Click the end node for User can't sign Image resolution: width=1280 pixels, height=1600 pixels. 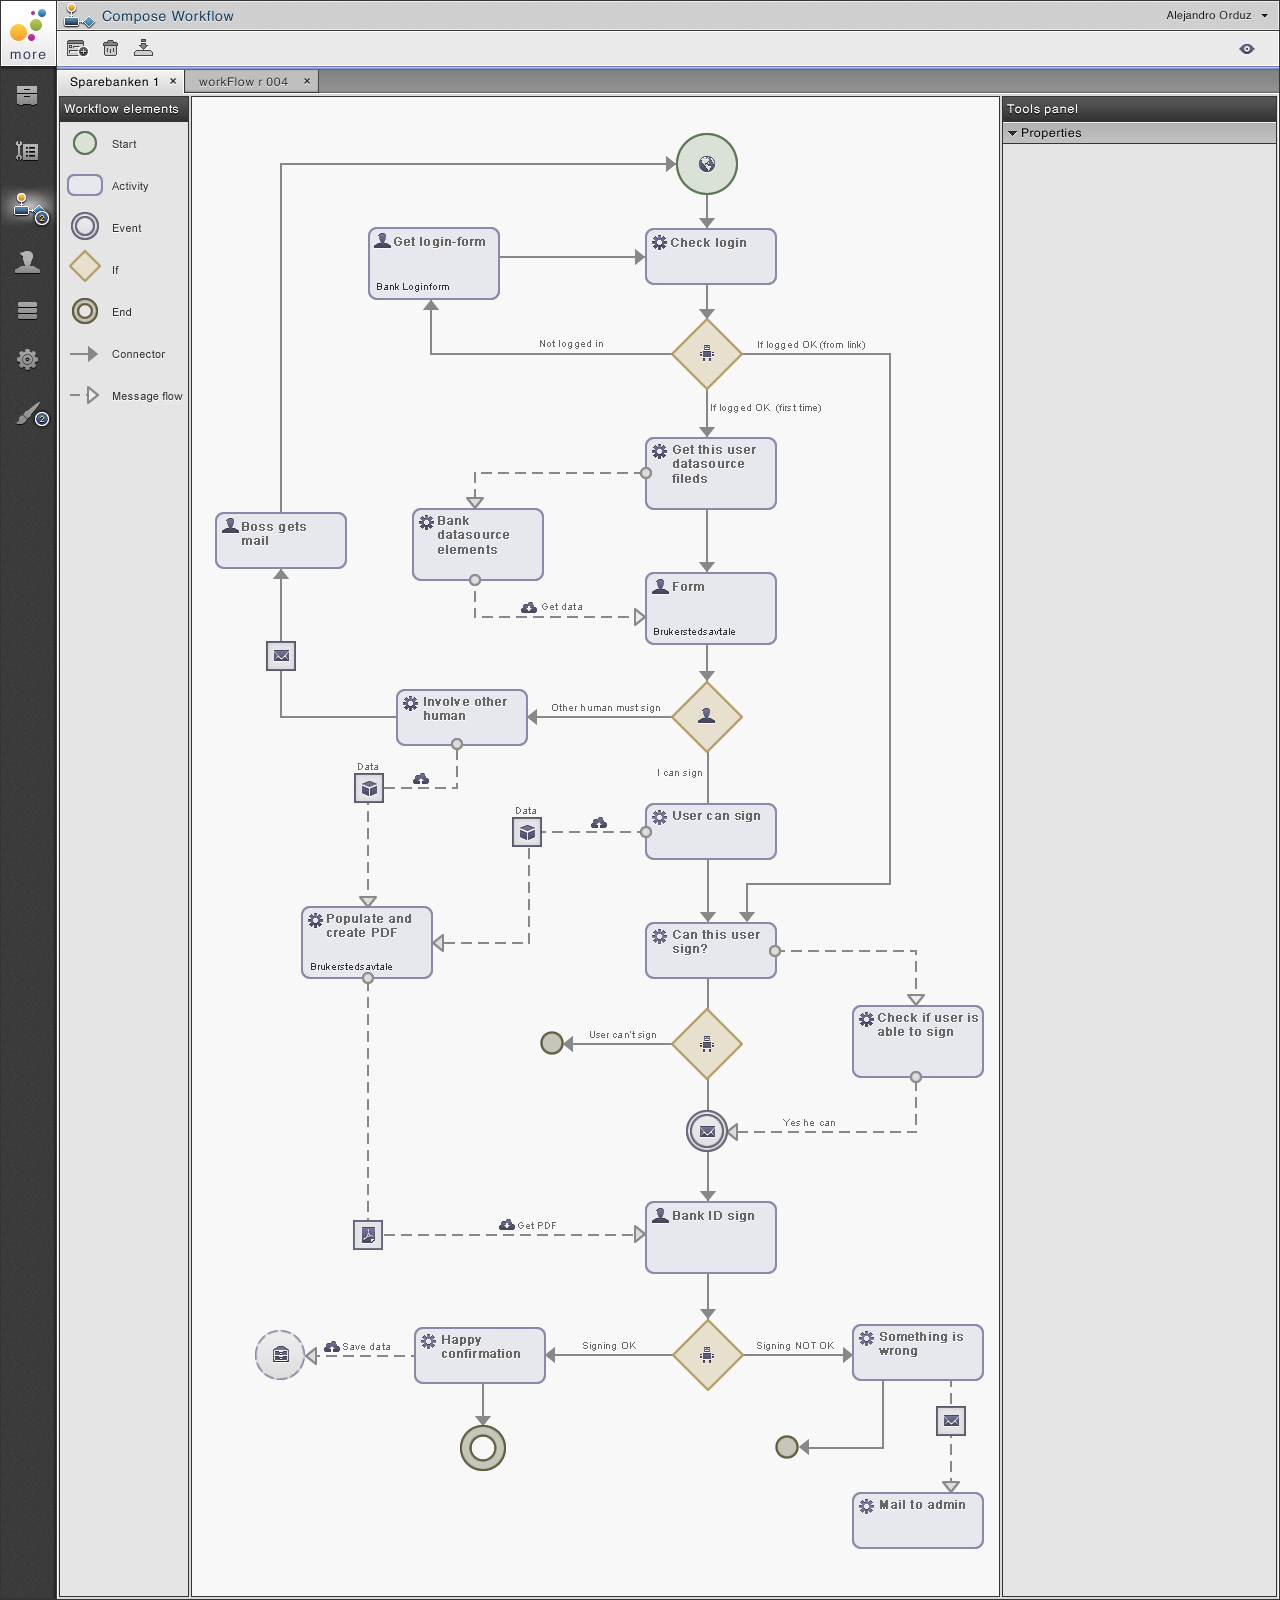(x=551, y=1044)
